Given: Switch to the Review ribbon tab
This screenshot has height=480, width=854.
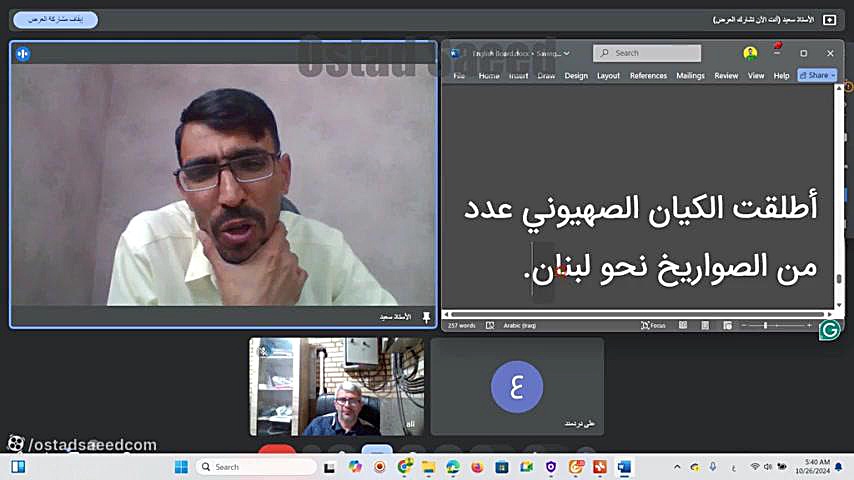Looking at the screenshot, I should (x=726, y=76).
